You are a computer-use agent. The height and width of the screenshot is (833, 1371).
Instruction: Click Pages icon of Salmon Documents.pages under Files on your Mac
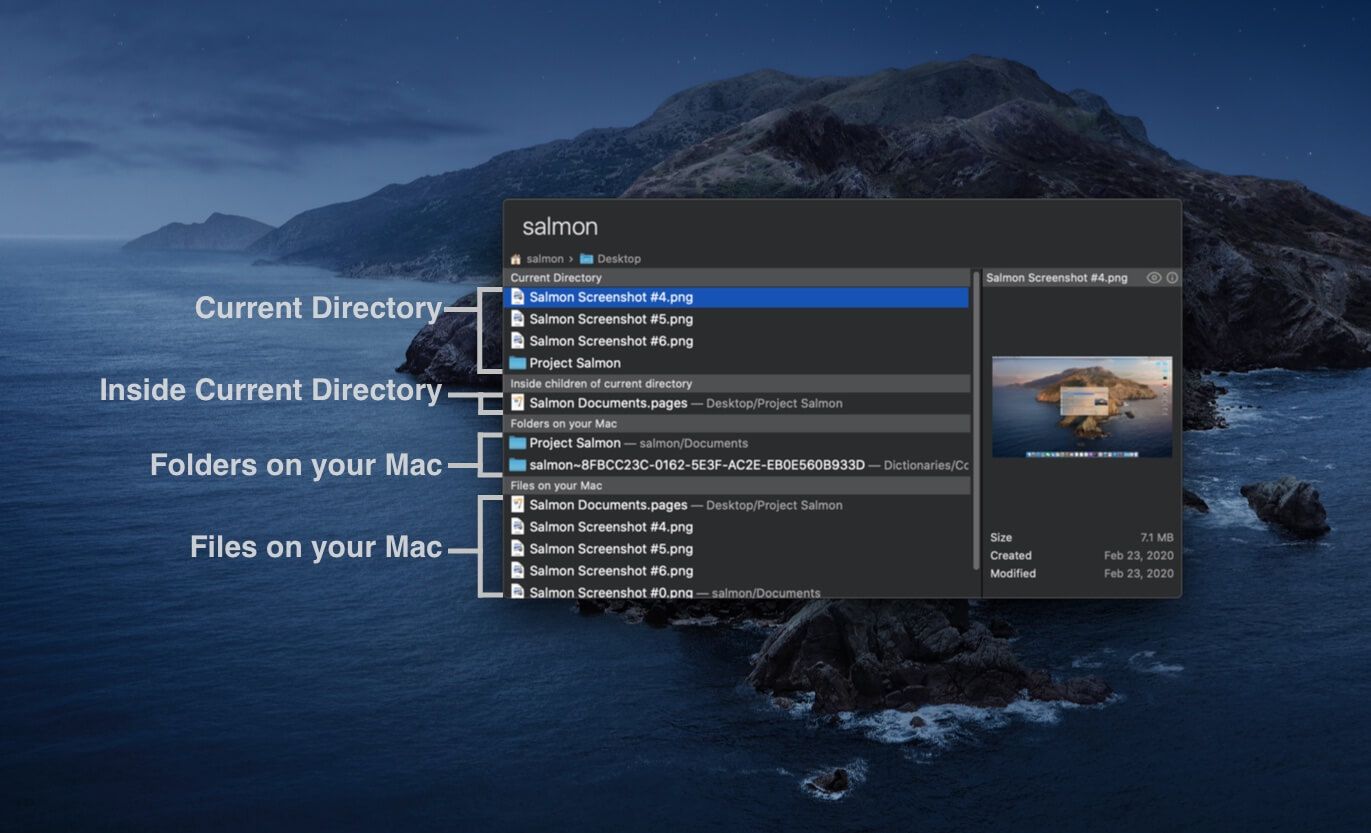[517, 505]
